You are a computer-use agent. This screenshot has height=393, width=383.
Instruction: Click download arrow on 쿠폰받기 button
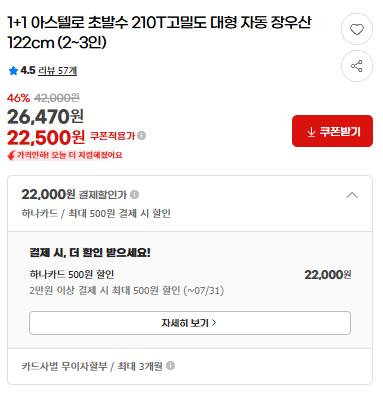coord(311,132)
